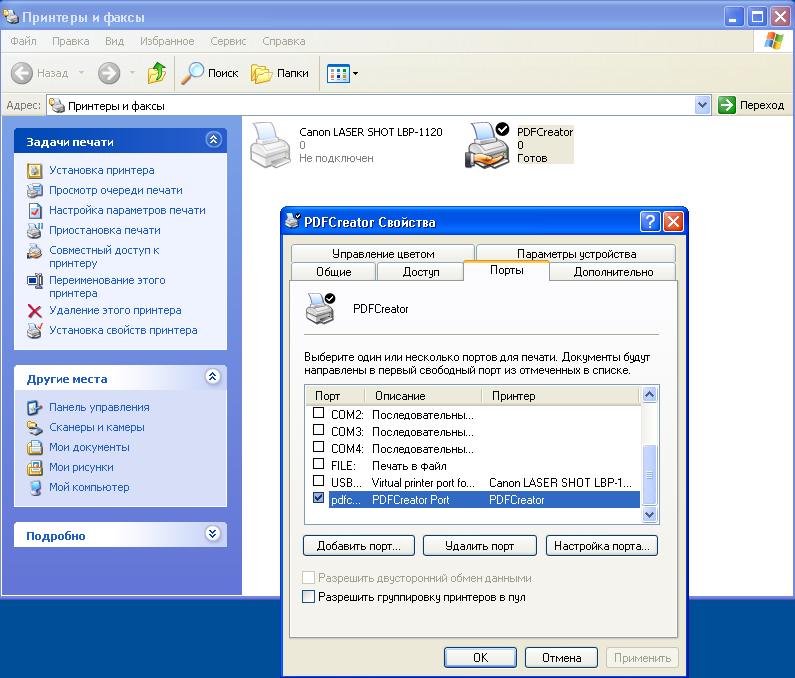Click the Принтер column header
795x678 pixels.
pyautogui.click(x=560, y=396)
